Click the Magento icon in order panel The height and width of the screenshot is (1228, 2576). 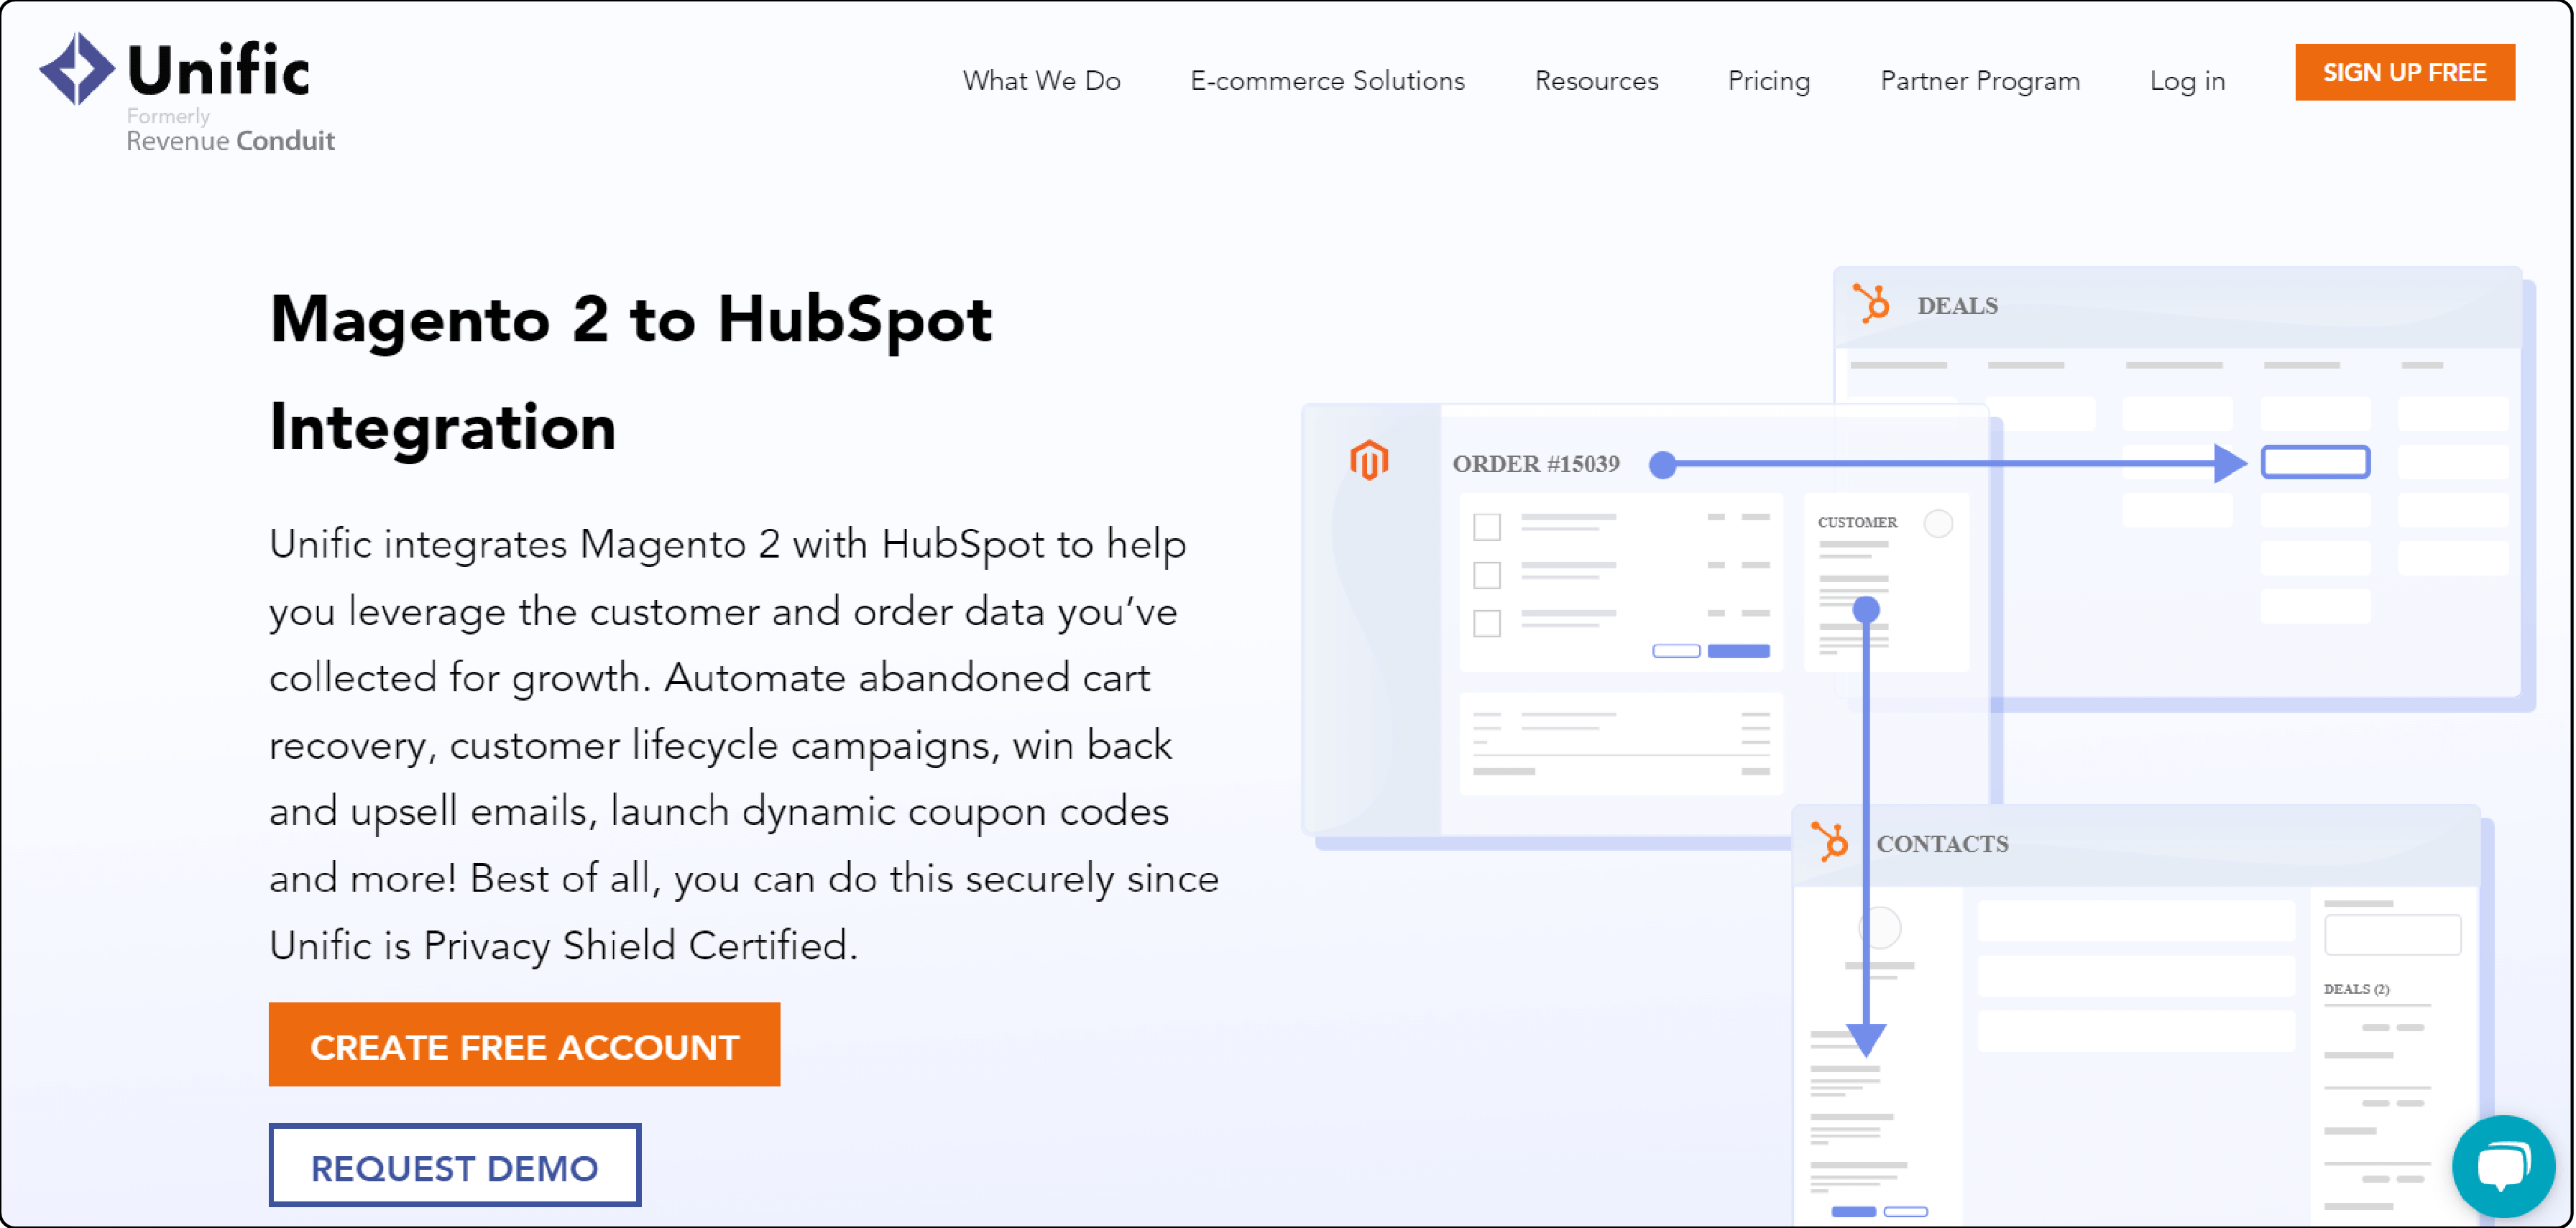coord(1369,460)
